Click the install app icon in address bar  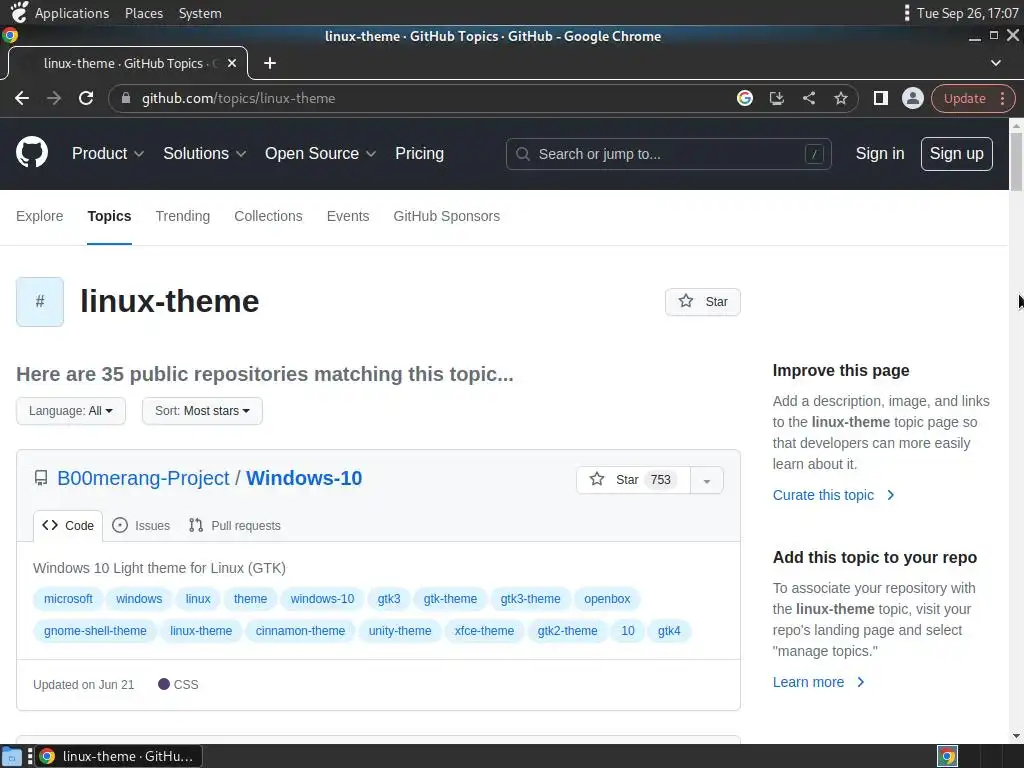coord(776,98)
